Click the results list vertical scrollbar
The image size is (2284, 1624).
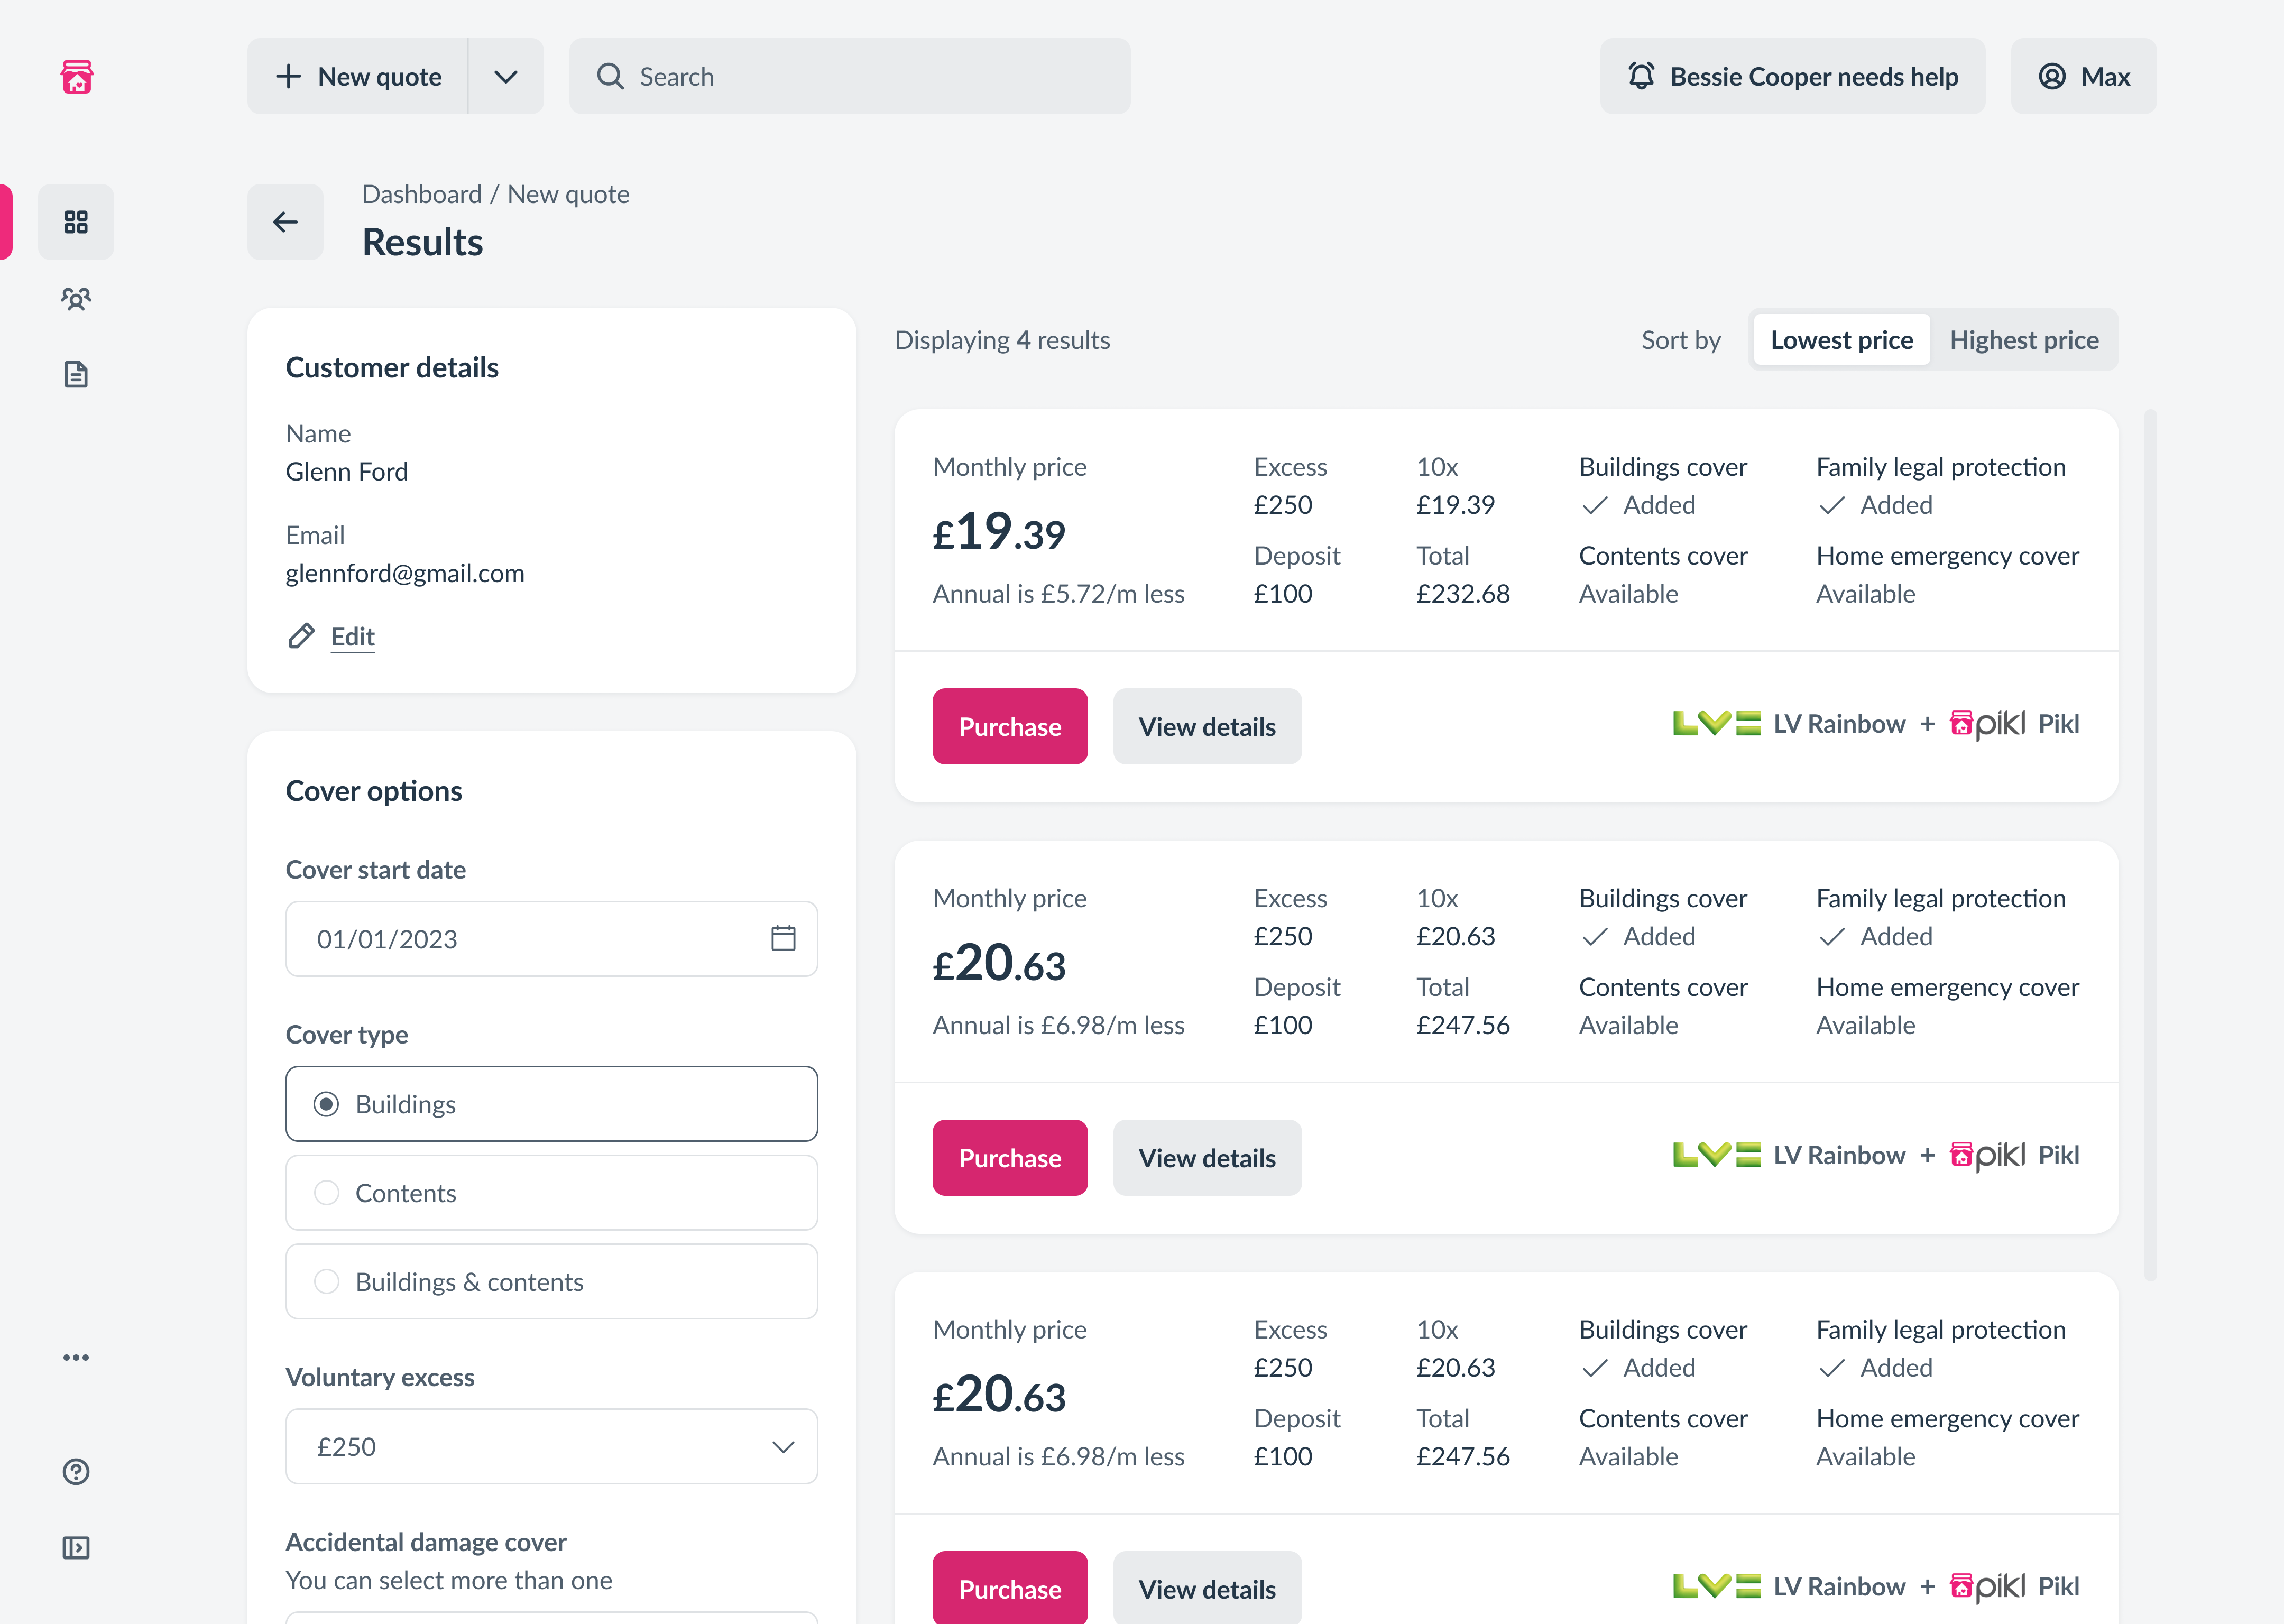2150,845
